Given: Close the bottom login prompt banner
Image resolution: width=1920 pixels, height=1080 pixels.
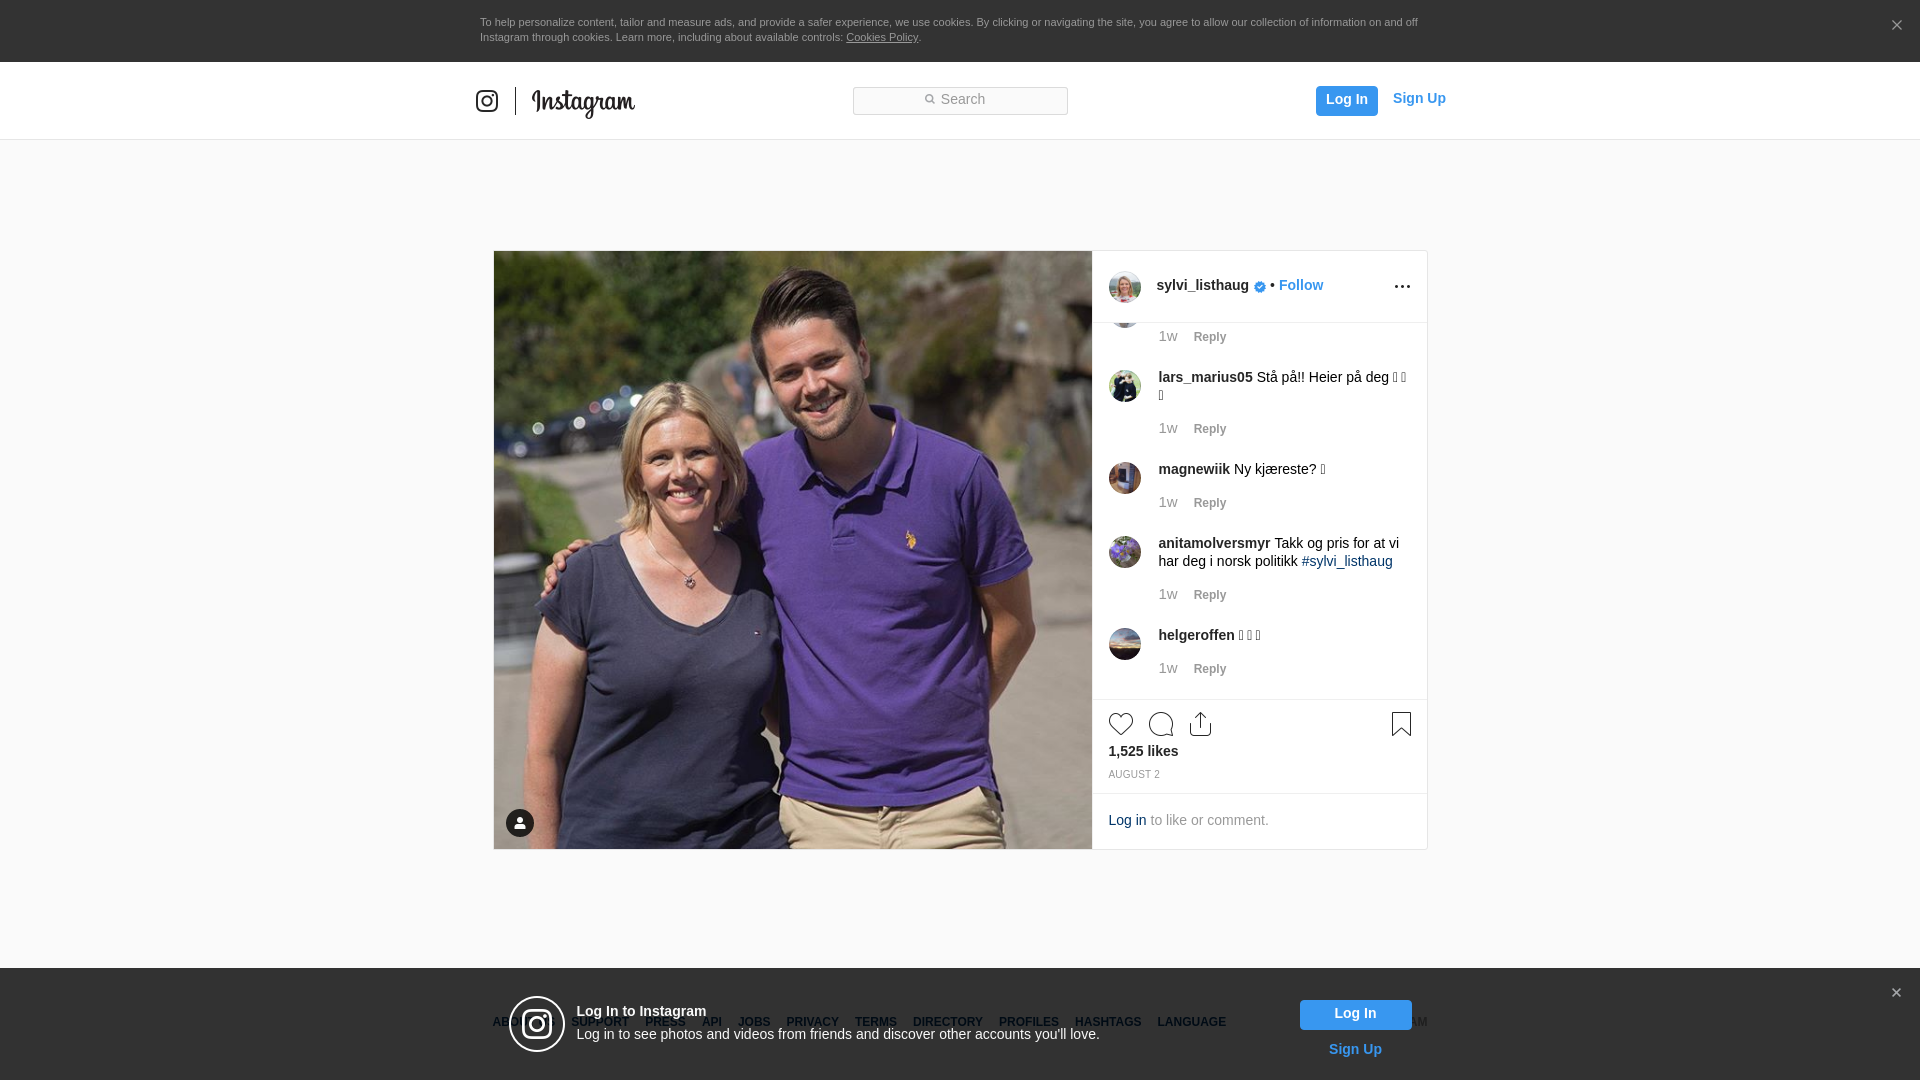Looking at the screenshot, I should (1896, 993).
